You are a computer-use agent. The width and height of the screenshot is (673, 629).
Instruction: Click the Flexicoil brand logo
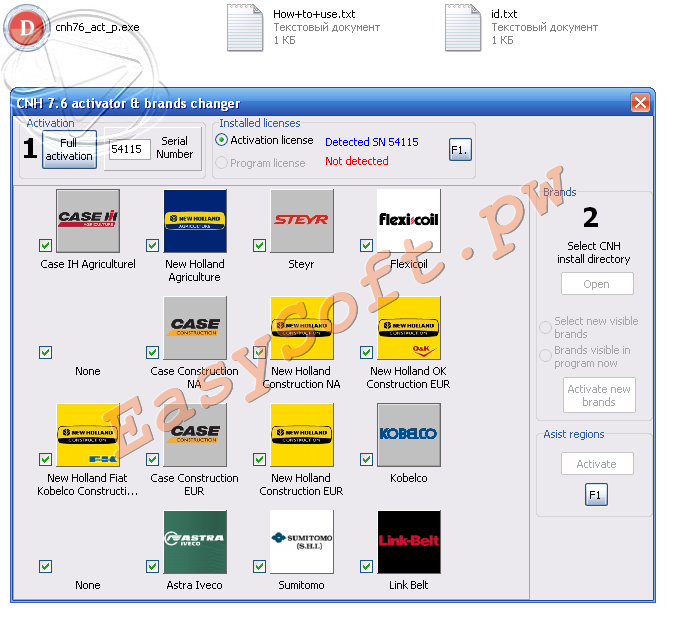[x=409, y=221]
